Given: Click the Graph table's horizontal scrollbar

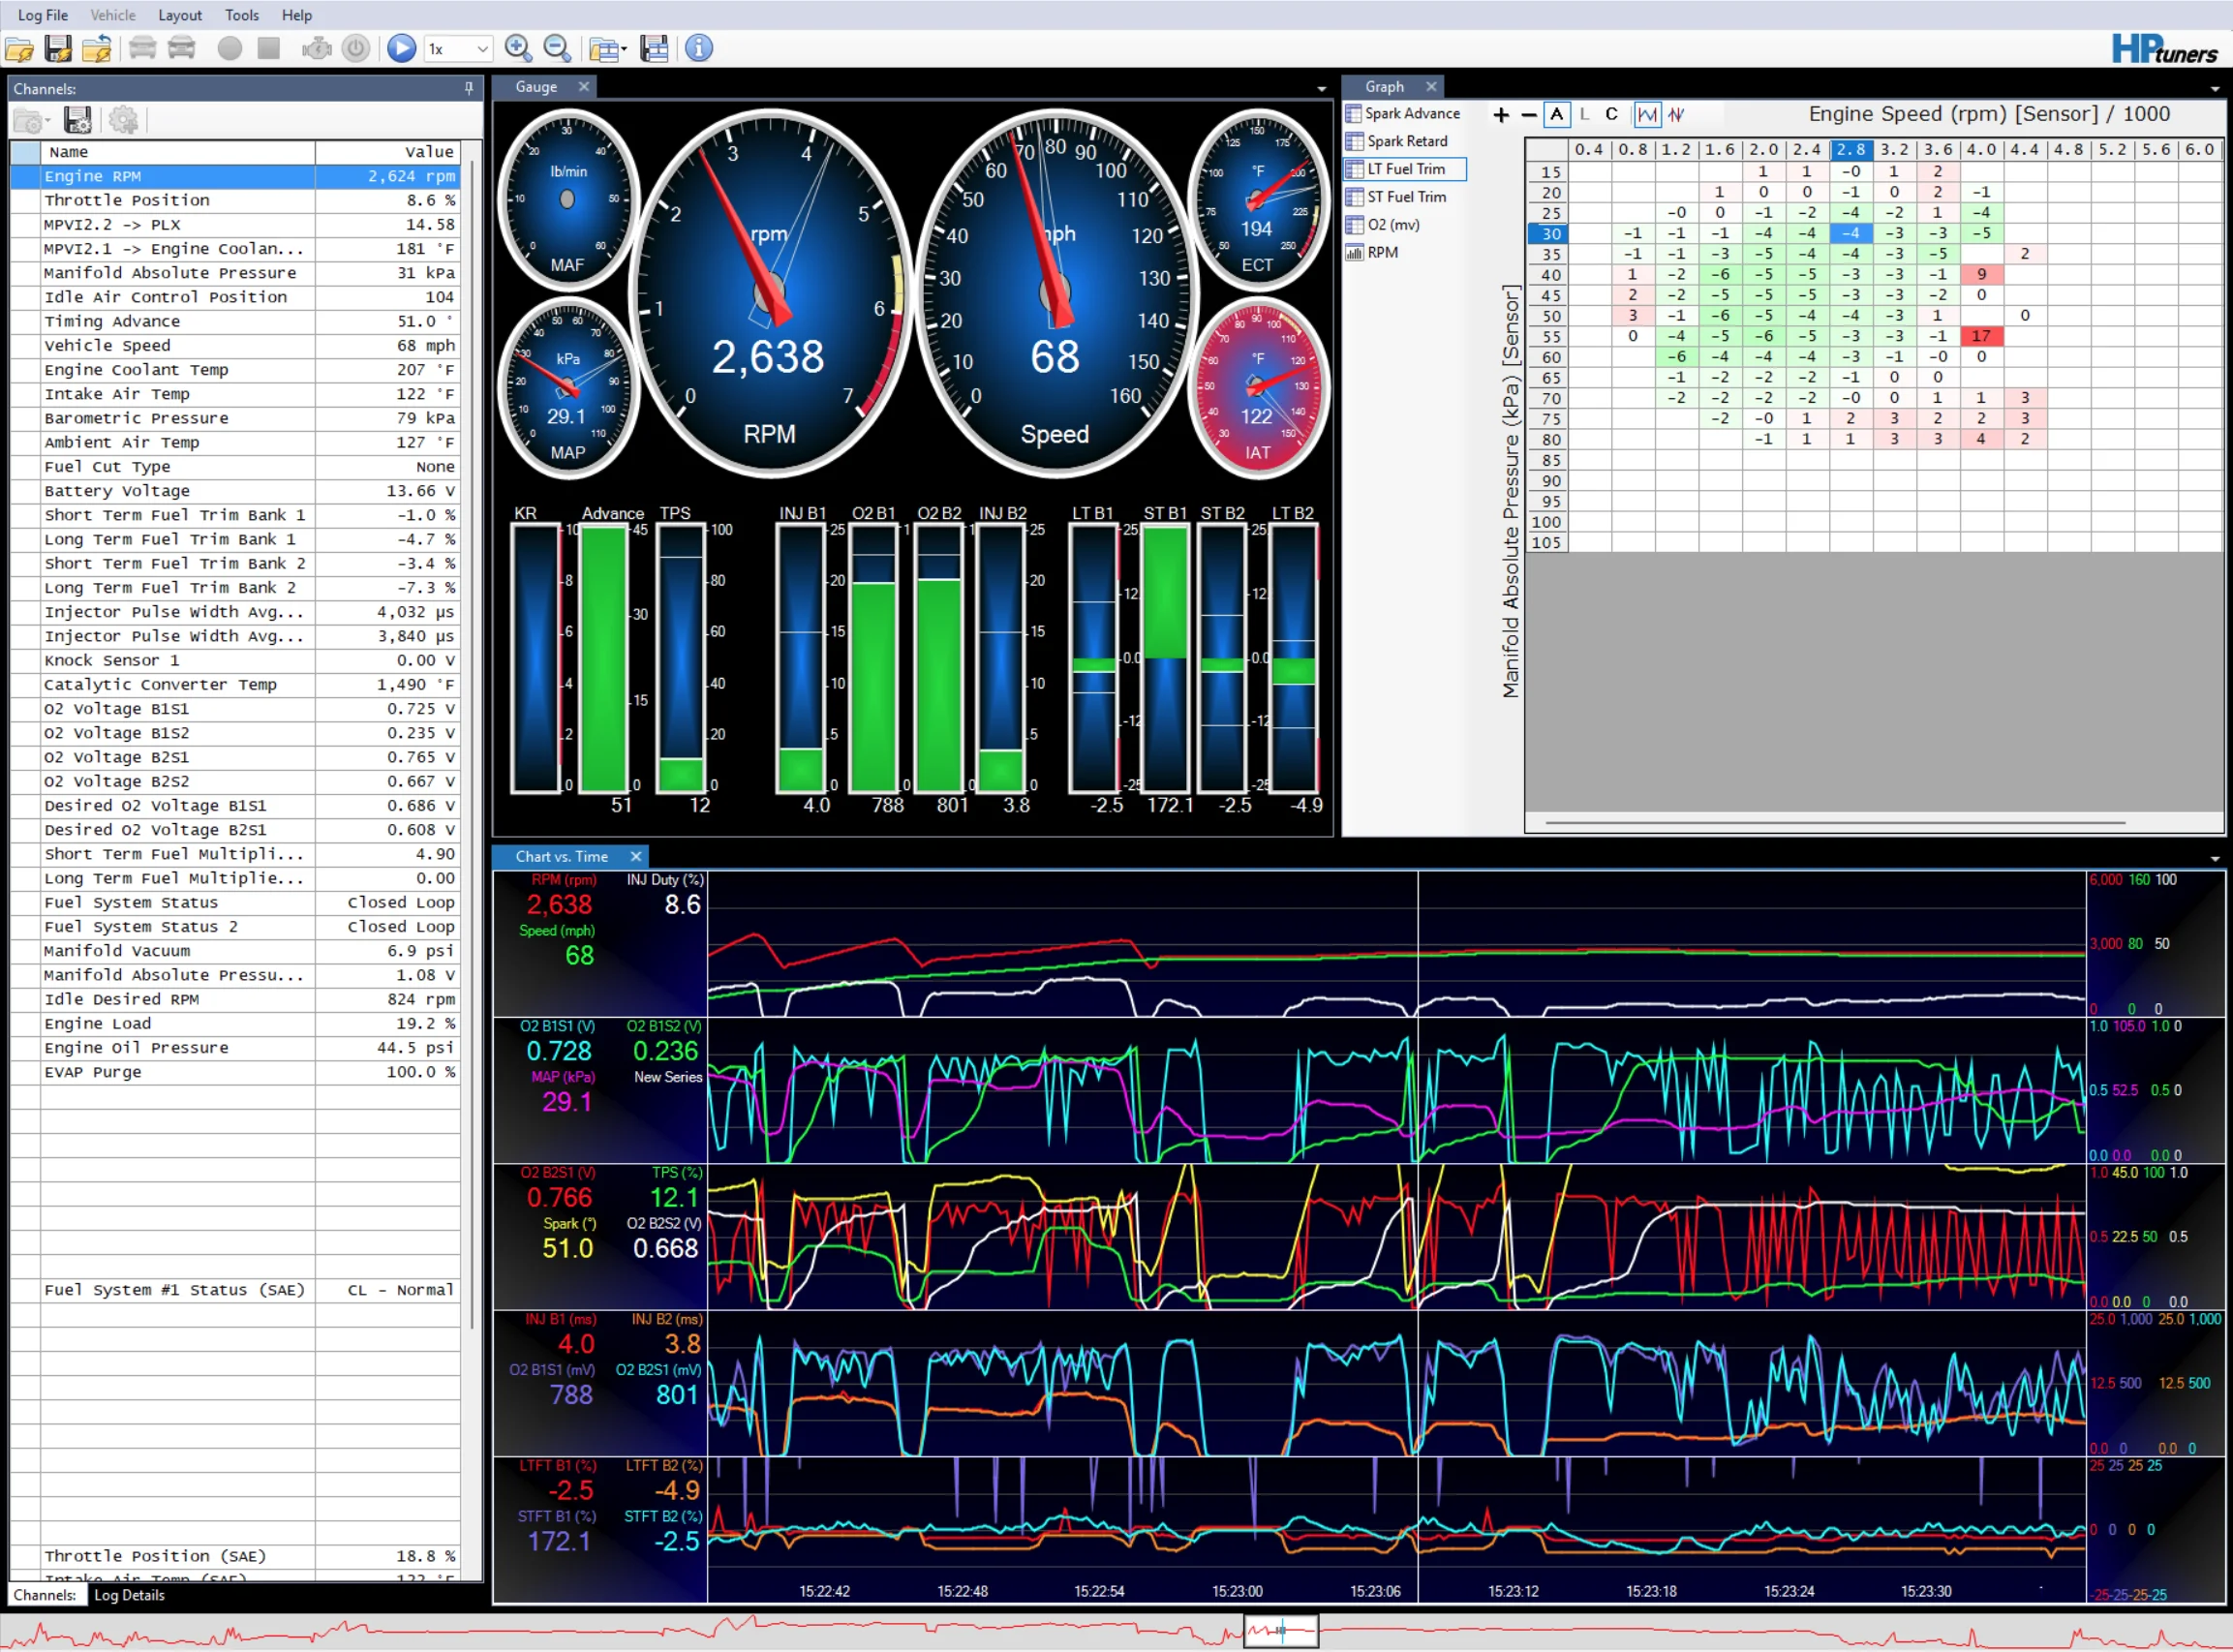Looking at the screenshot, I should tap(1834, 823).
